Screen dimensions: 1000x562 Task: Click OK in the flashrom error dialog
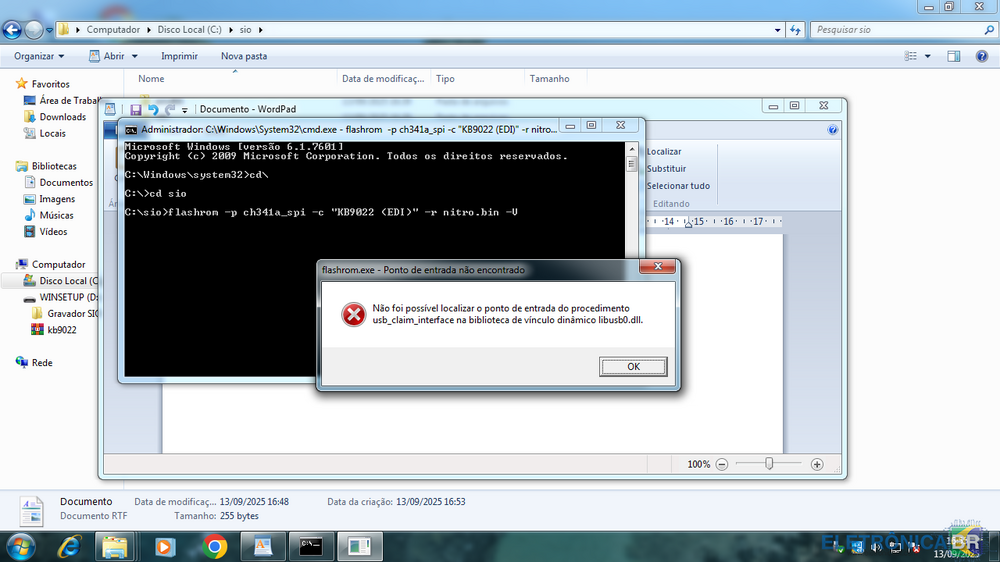633,367
